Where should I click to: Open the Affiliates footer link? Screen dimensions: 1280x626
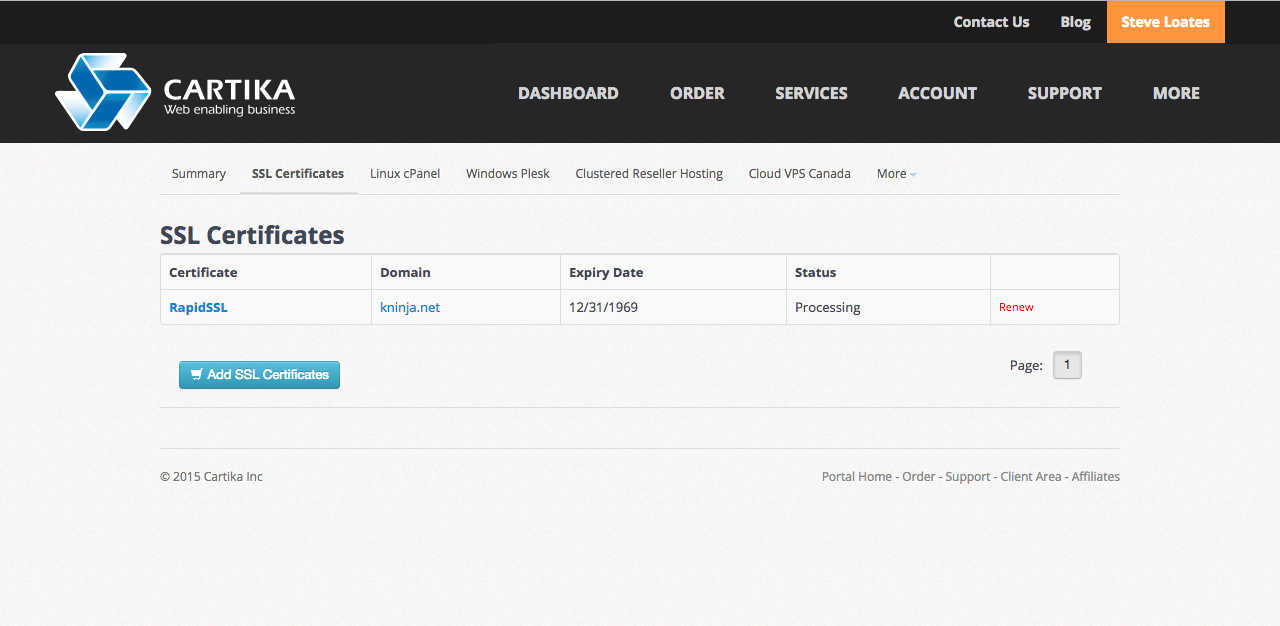1096,476
